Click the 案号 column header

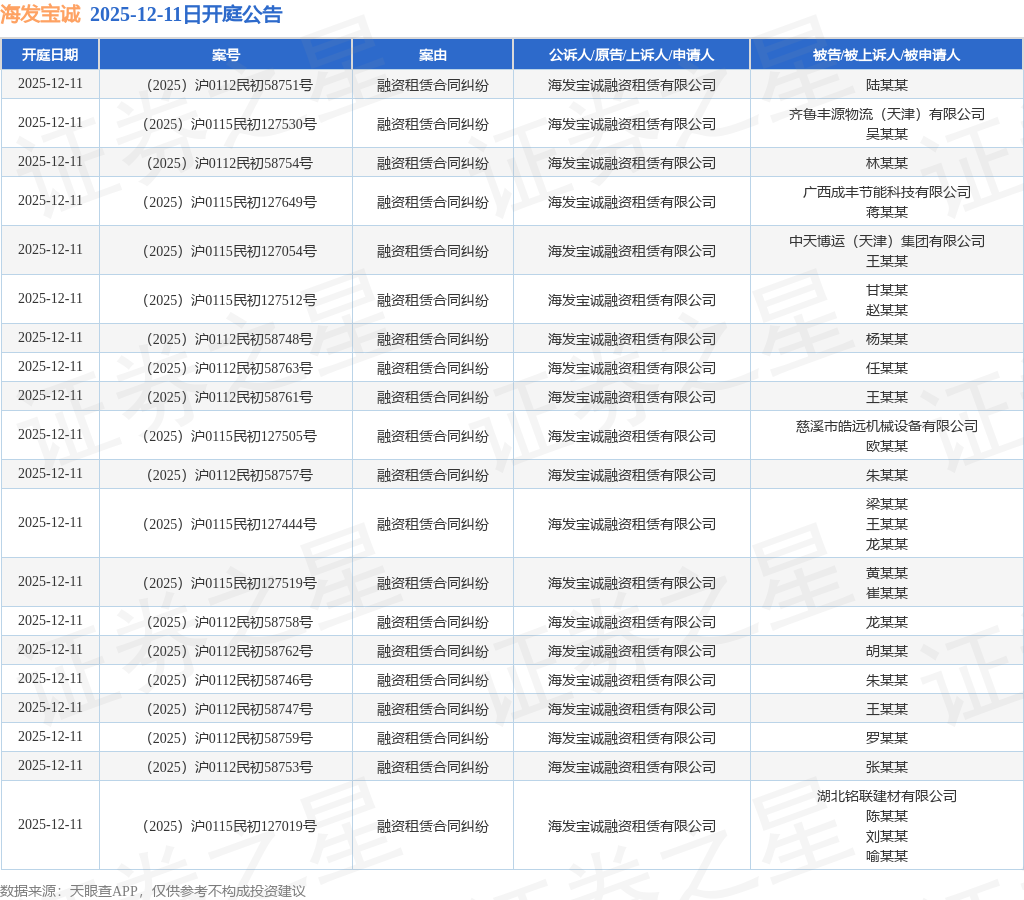coord(225,55)
